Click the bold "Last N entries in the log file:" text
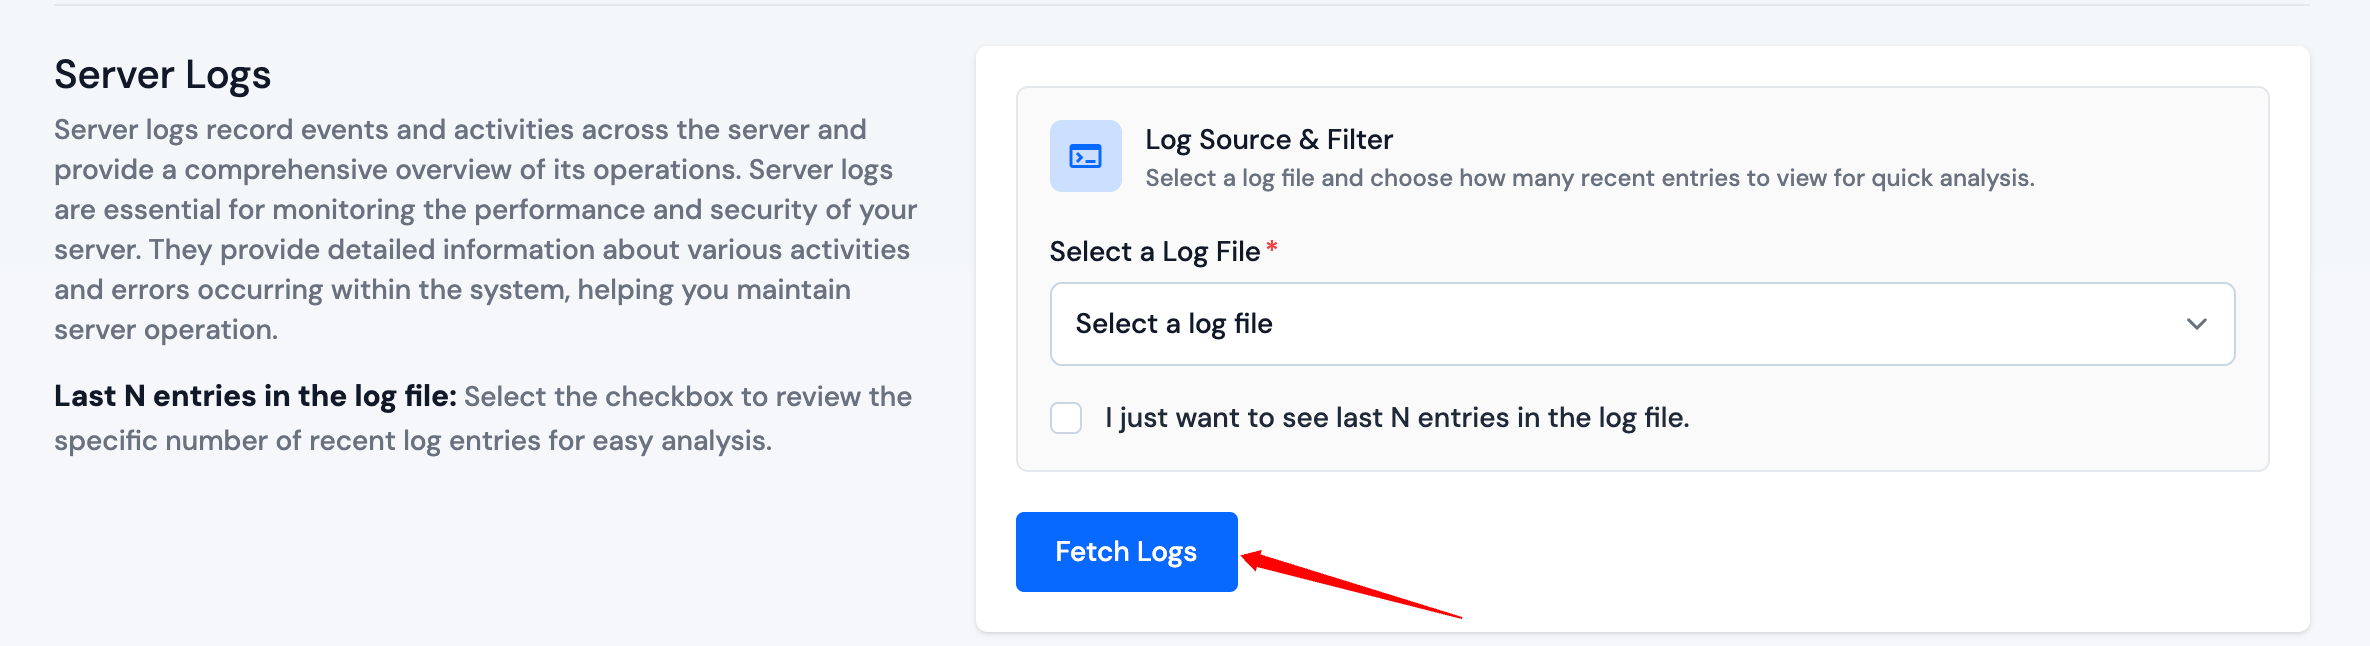This screenshot has width=2370, height=646. (255, 396)
